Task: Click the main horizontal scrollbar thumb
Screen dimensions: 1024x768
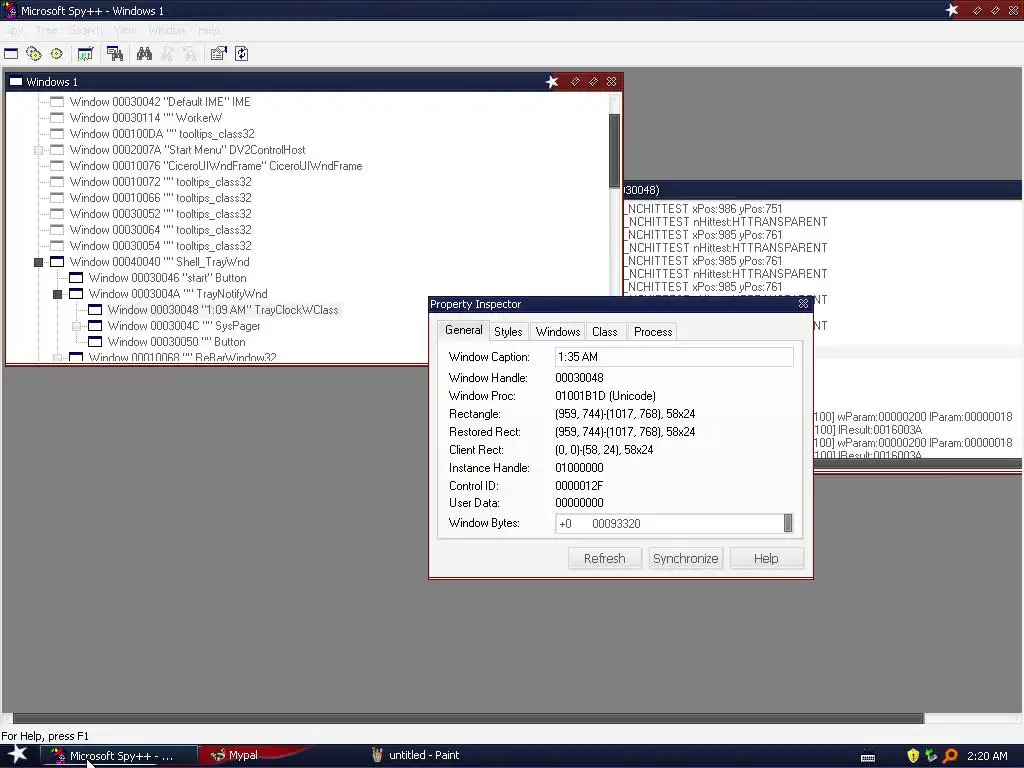Action: pyautogui.click(x=468, y=718)
